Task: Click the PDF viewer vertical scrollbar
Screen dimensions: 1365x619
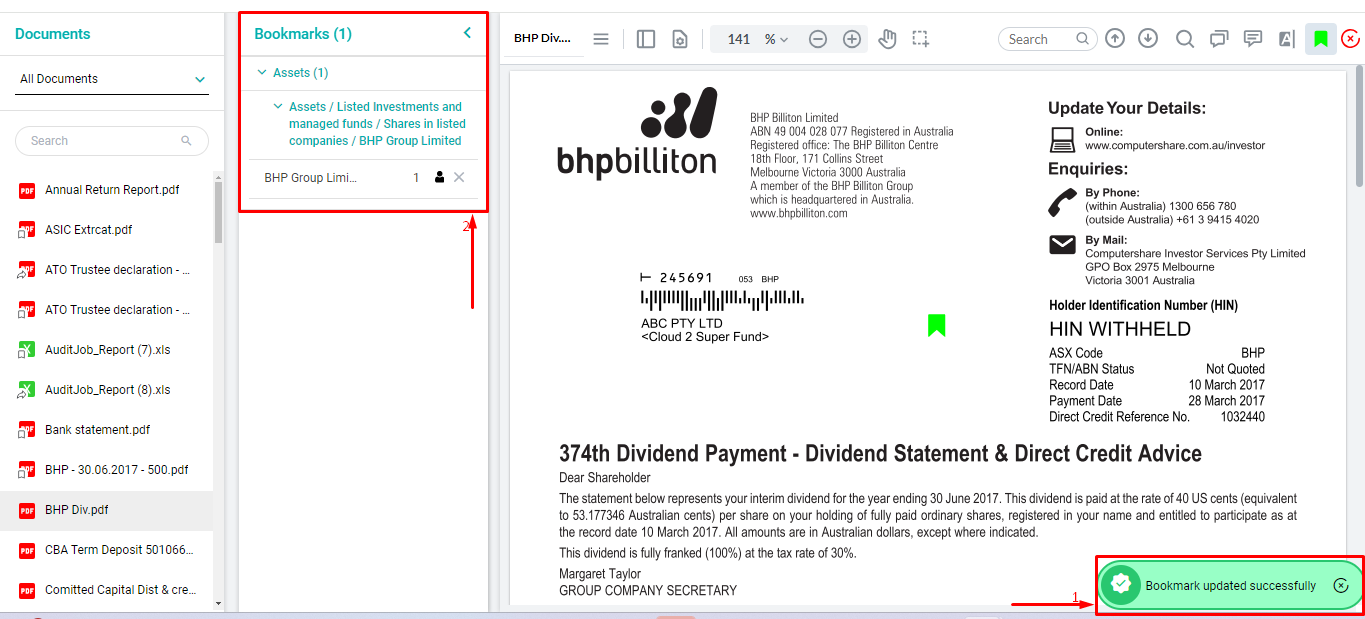Action: pyautogui.click(x=1359, y=127)
